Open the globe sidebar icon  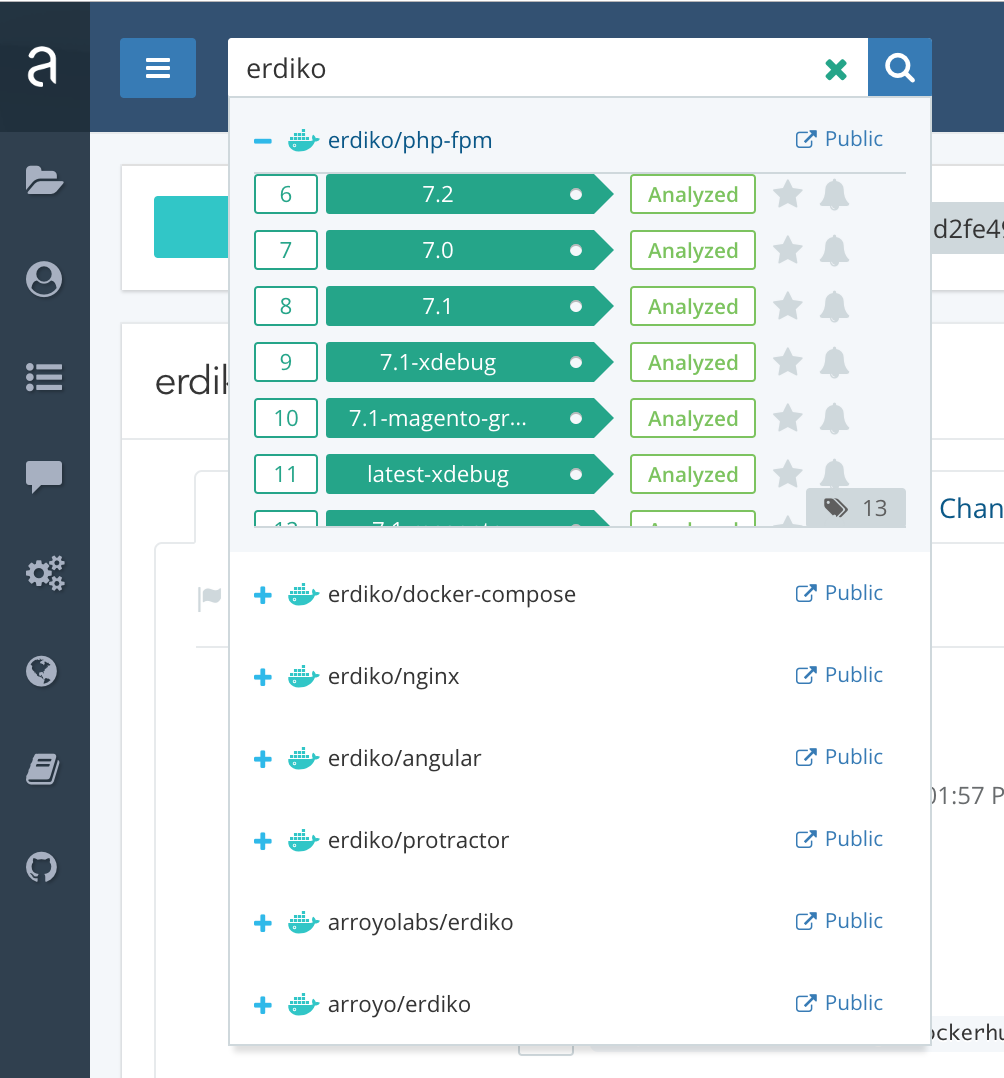coord(42,672)
